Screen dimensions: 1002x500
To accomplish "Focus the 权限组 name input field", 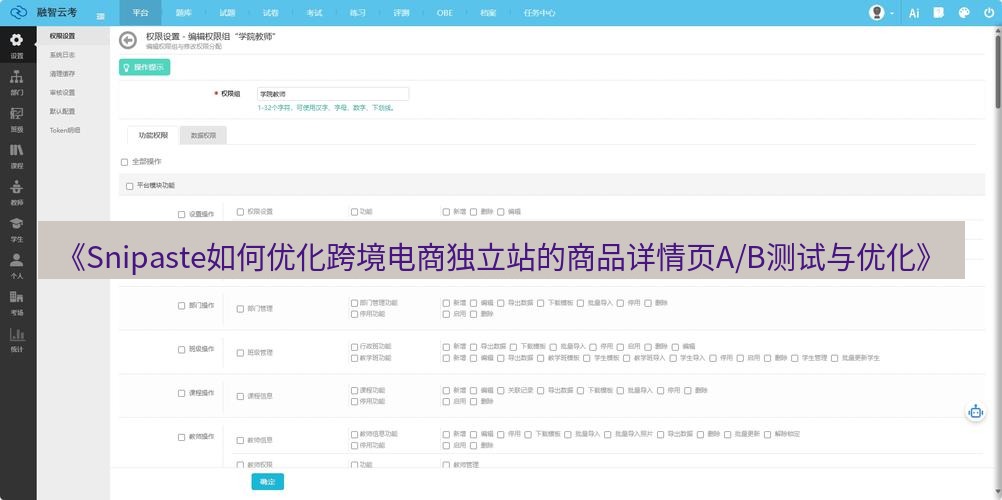I will tap(333, 94).
